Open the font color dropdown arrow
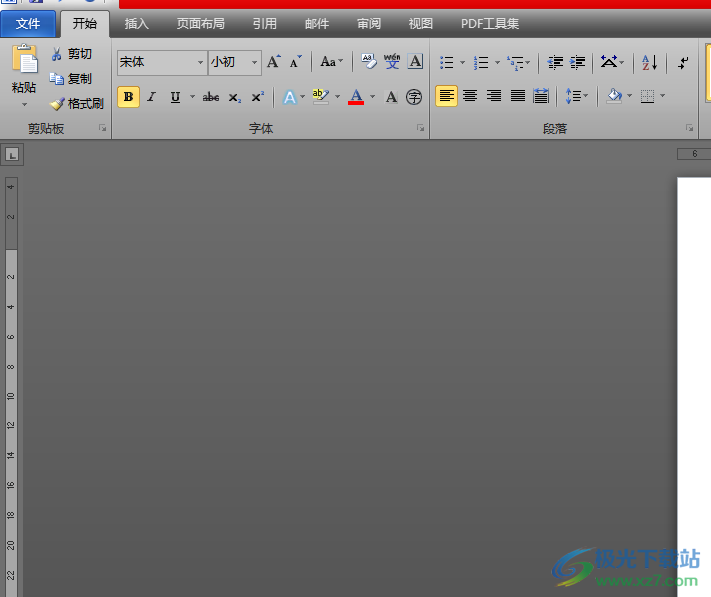The height and width of the screenshot is (597, 711). 373,97
